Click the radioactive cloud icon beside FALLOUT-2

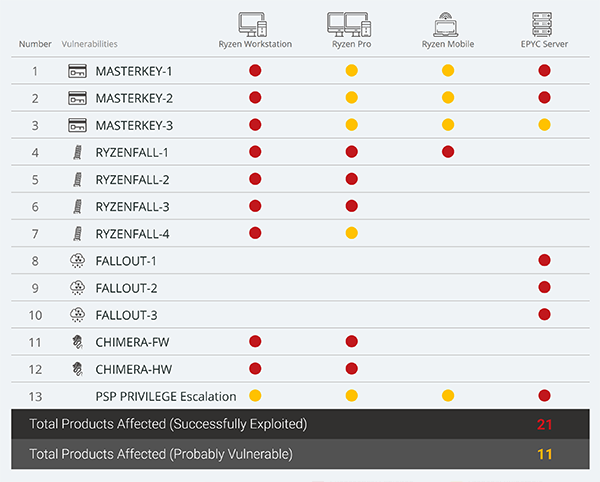(x=77, y=288)
